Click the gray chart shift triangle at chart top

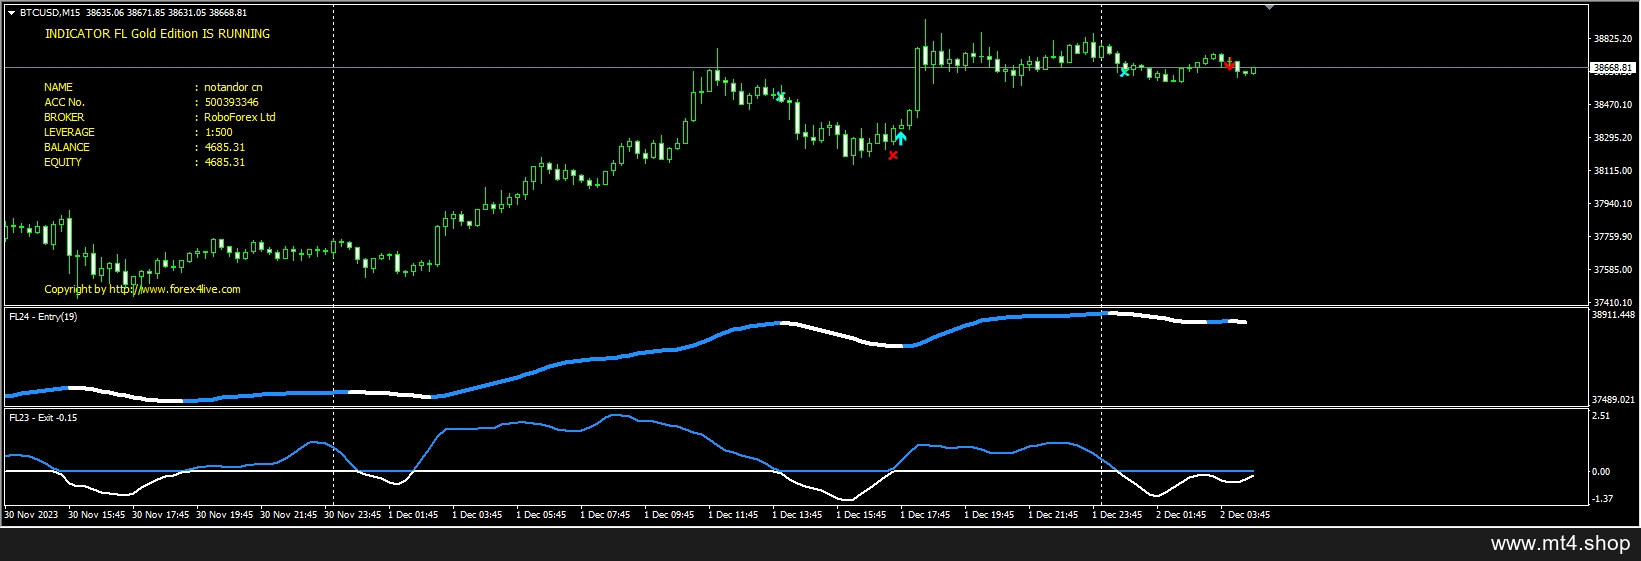[1269, 8]
